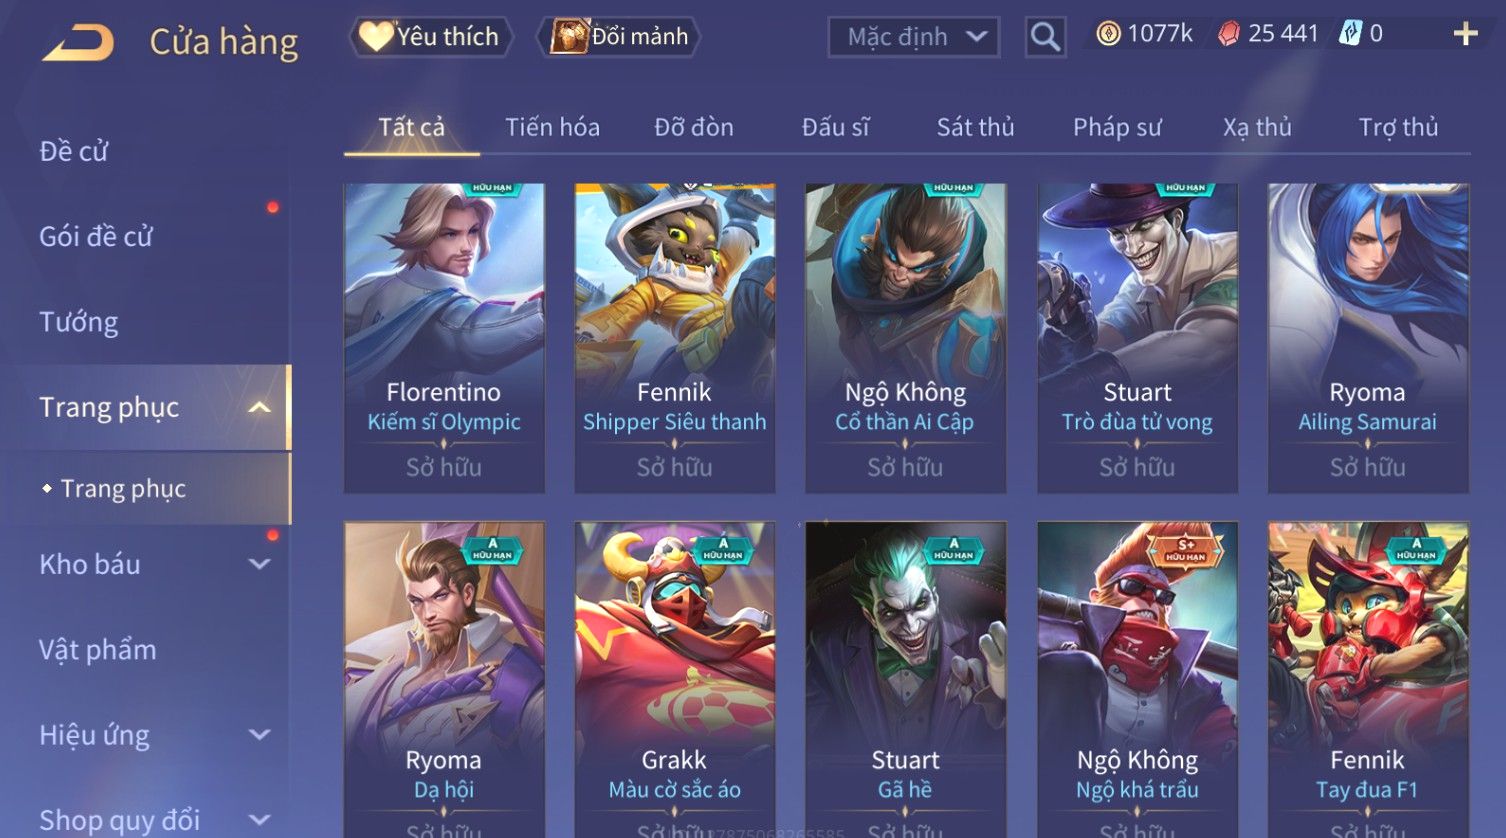
Task: Tap the back arrow icon
Action: [78, 42]
